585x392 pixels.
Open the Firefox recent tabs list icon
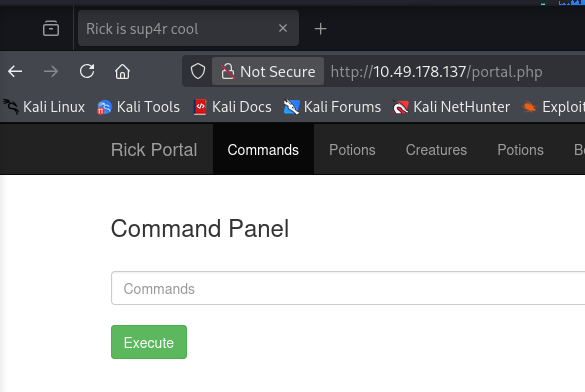(51, 28)
